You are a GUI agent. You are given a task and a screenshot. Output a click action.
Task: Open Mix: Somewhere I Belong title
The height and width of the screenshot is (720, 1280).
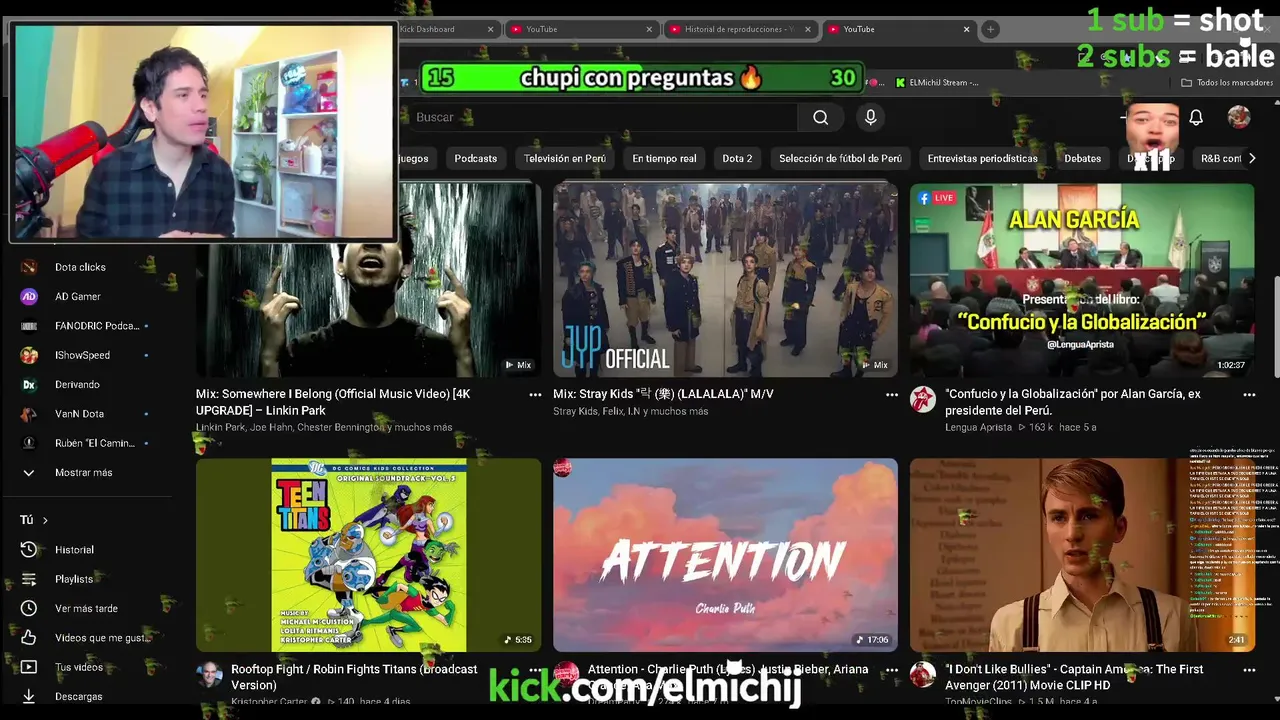(x=333, y=402)
